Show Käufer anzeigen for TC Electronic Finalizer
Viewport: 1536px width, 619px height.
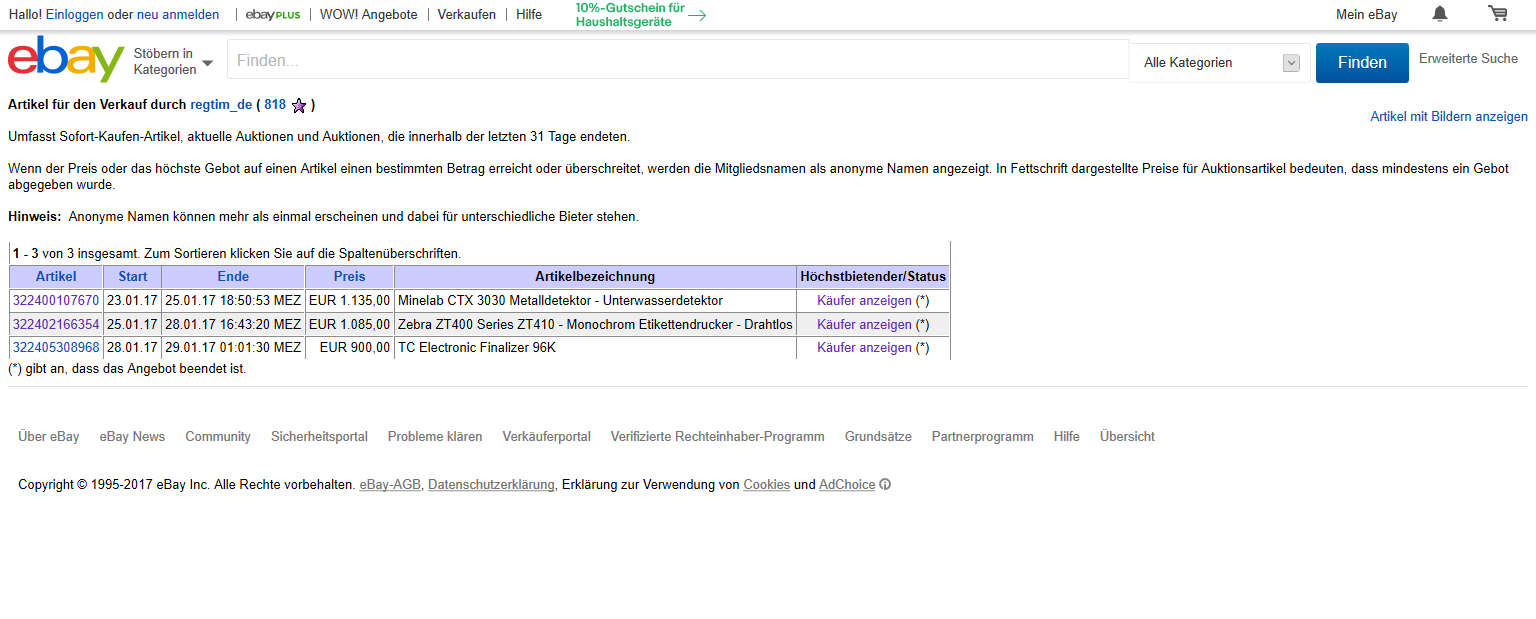tap(864, 348)
